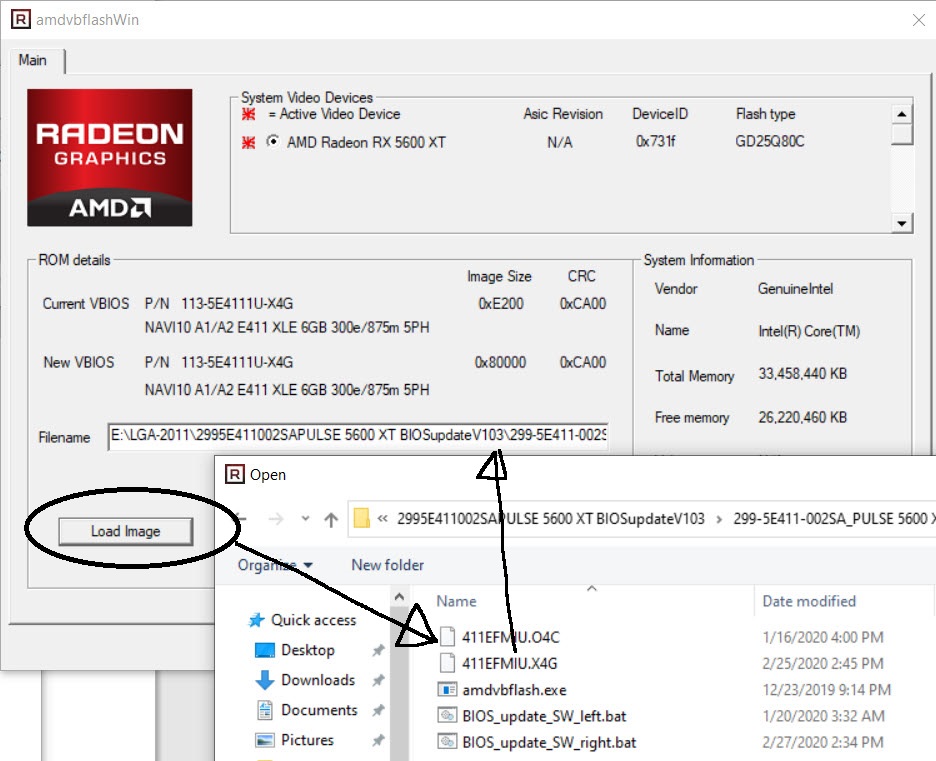Click the BIOS_update_SW_left.bat gear icon

click(447, 716)
